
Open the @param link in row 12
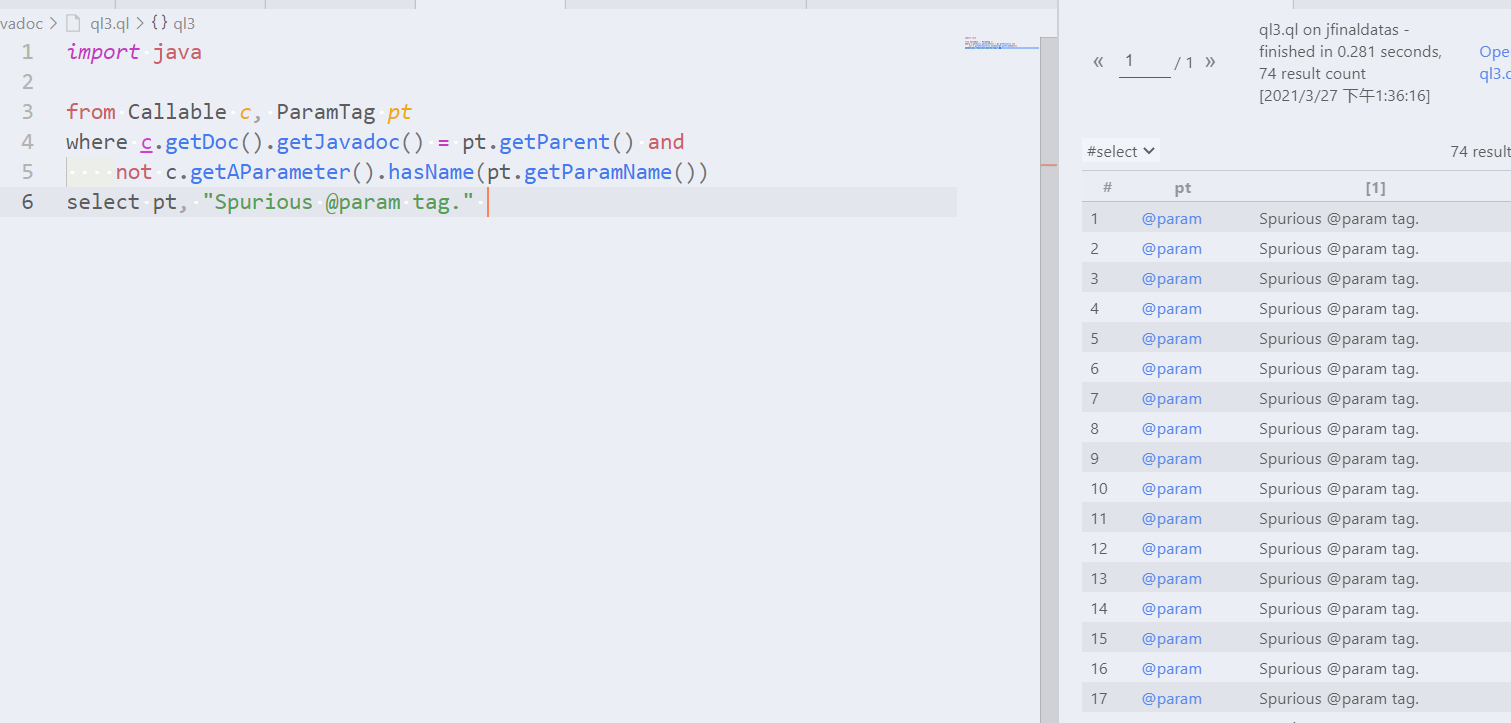(1172, 549)
